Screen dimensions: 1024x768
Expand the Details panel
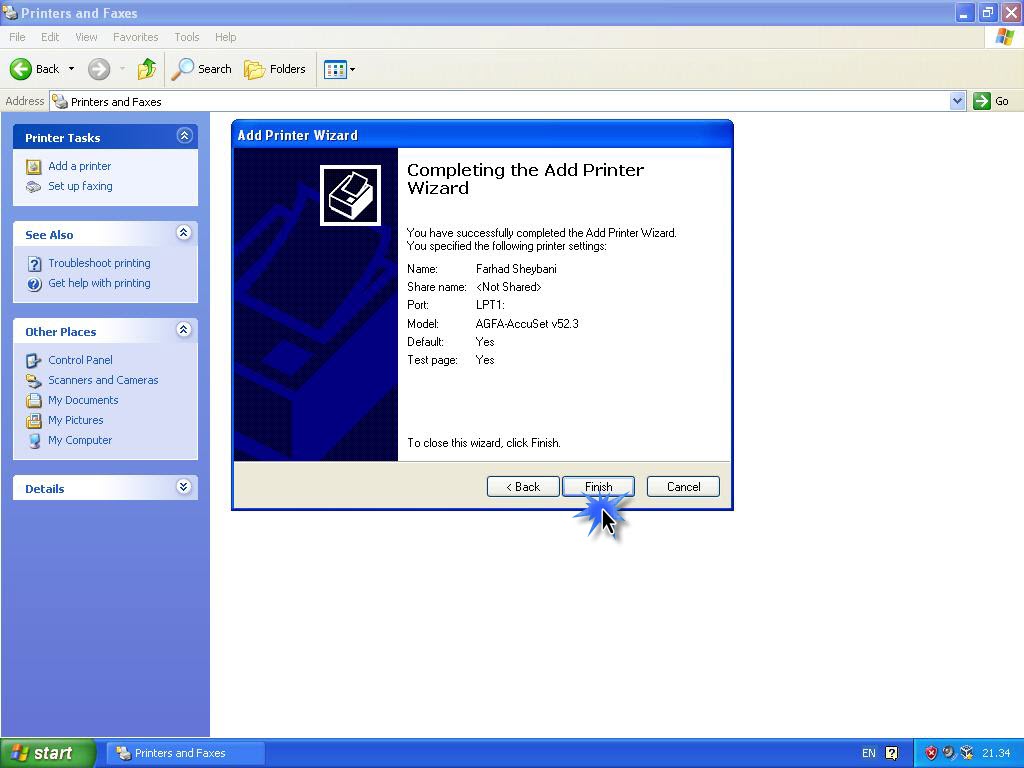coord(184,487)
